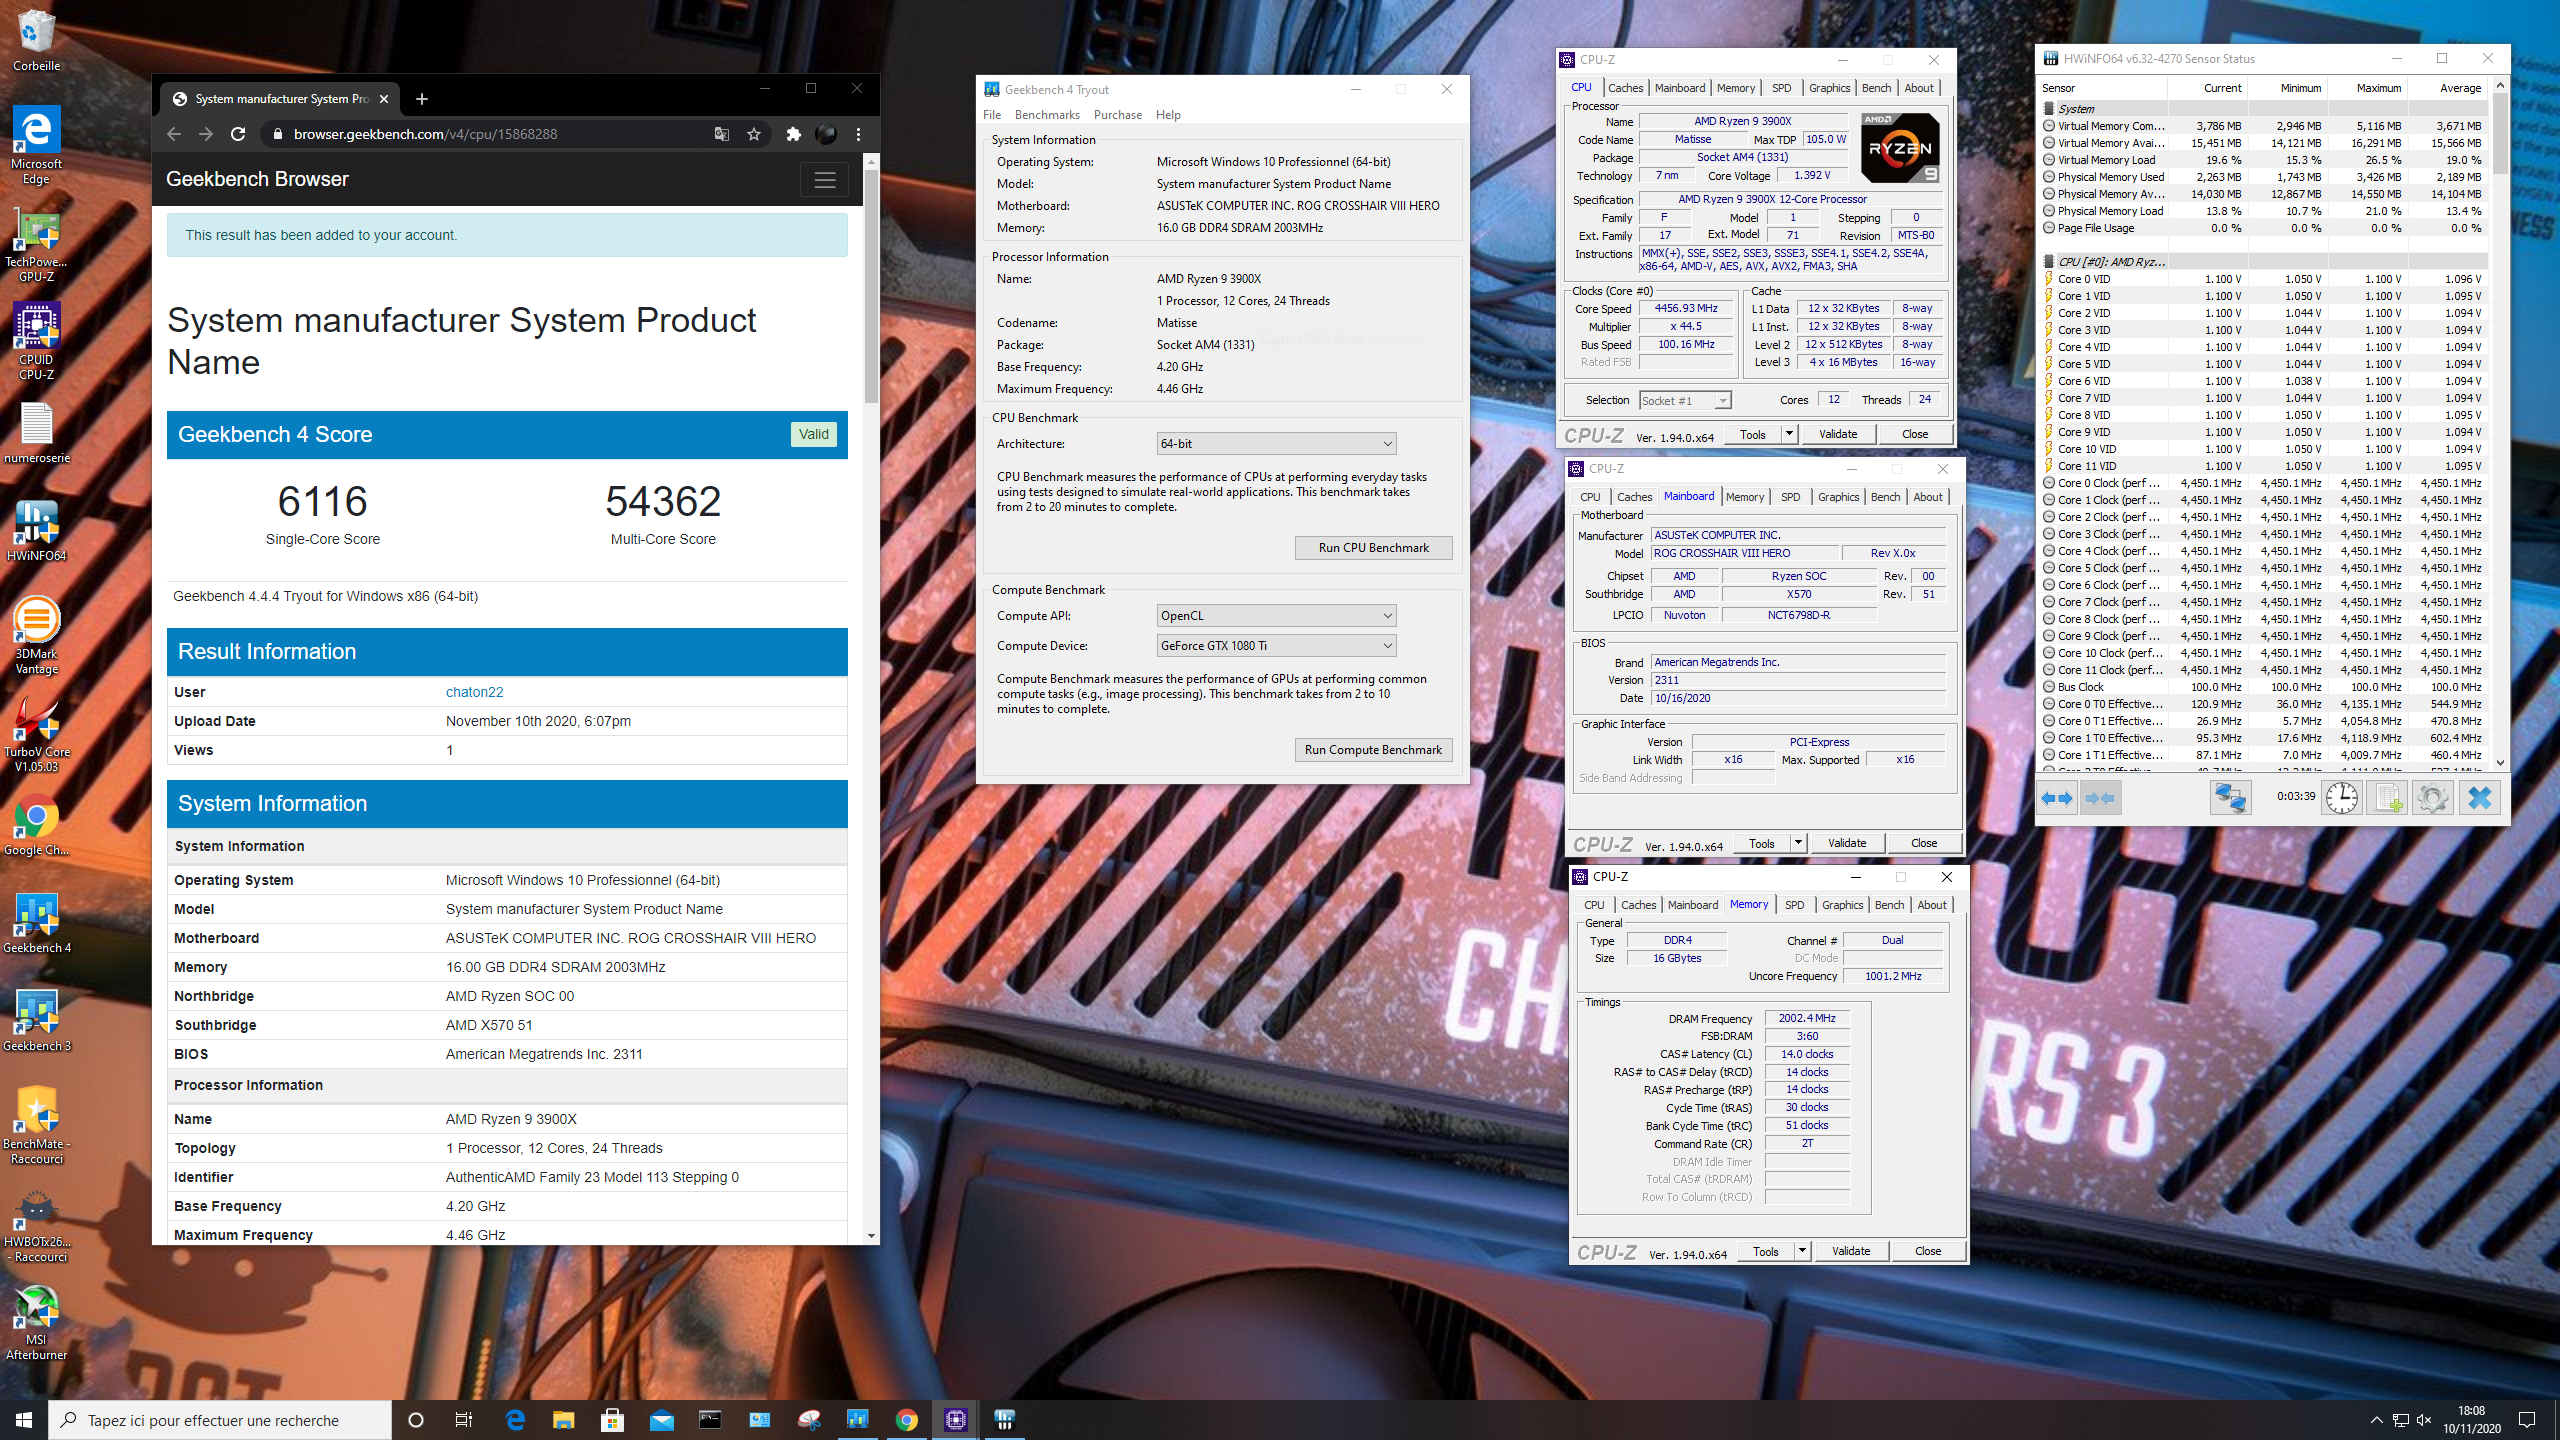The height and width of the screenshot is (1440, 2560).
Task: Open Compute Device GeForce GTX 1080 Ti dropdown
Action: click(1276, 646)
